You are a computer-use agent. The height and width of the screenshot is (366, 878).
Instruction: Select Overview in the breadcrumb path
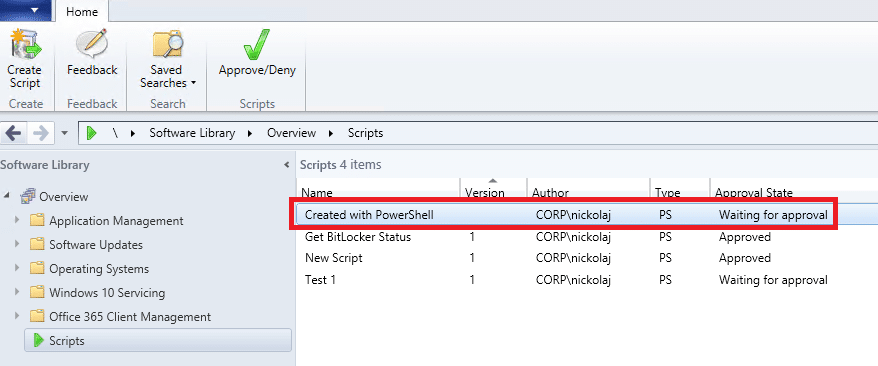coord(291,133)
